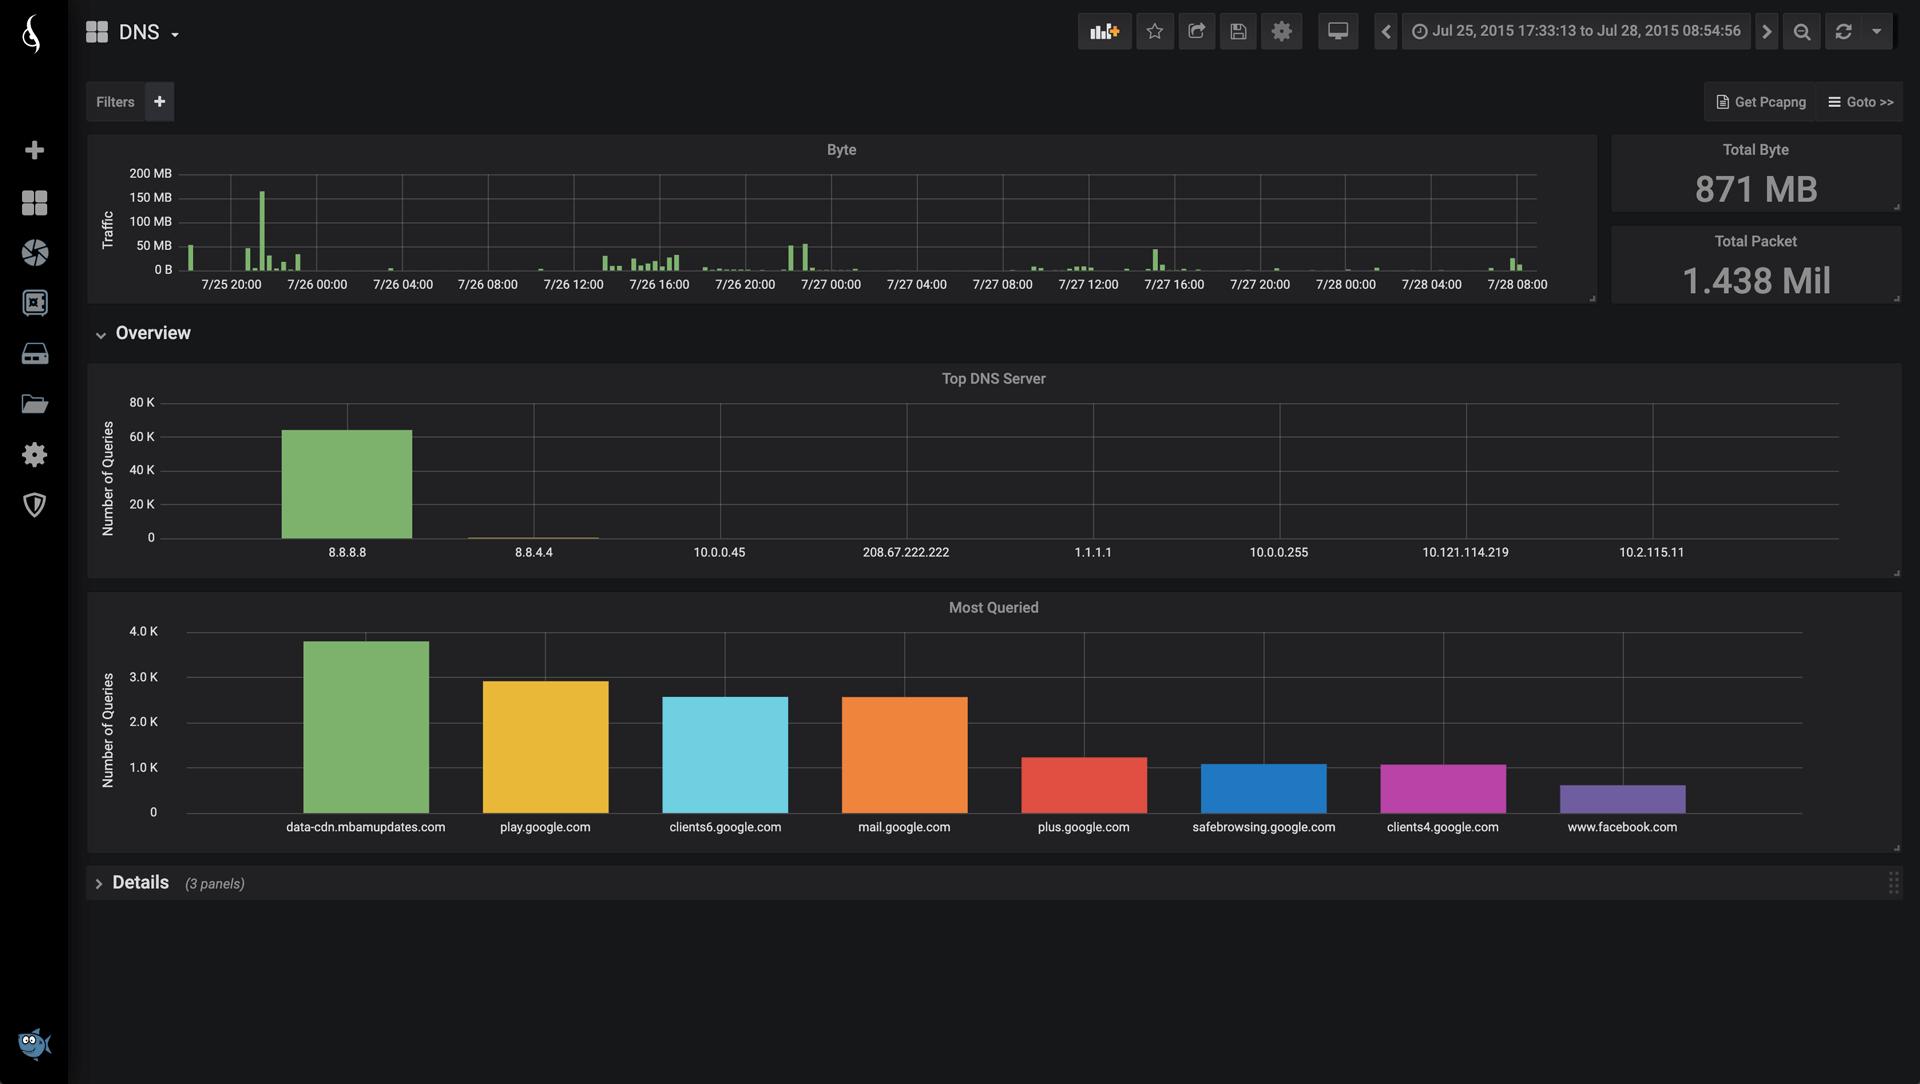Toggle the Filters visibility panel
The width and height of the screenshot is (1920, 1084).
(116, 100)
